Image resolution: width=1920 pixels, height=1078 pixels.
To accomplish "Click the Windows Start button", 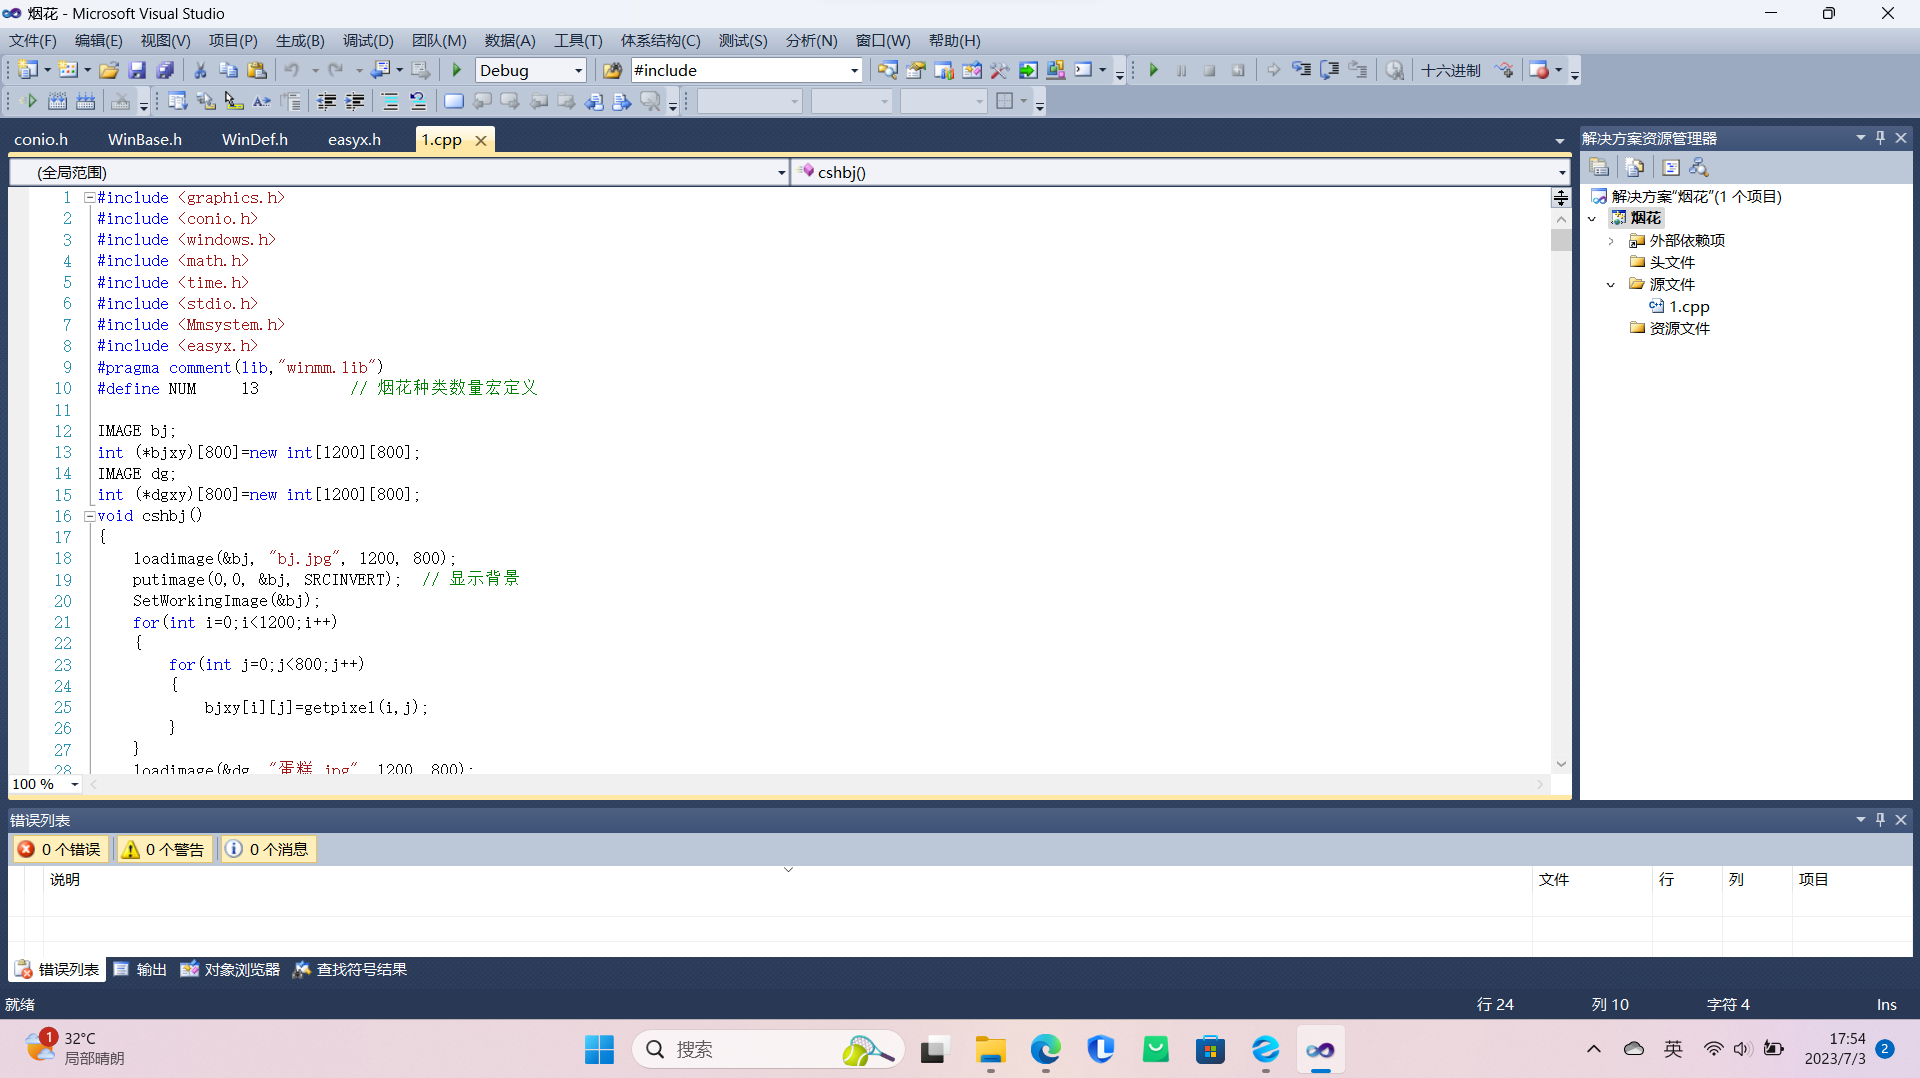I will tap(599, 1049).
